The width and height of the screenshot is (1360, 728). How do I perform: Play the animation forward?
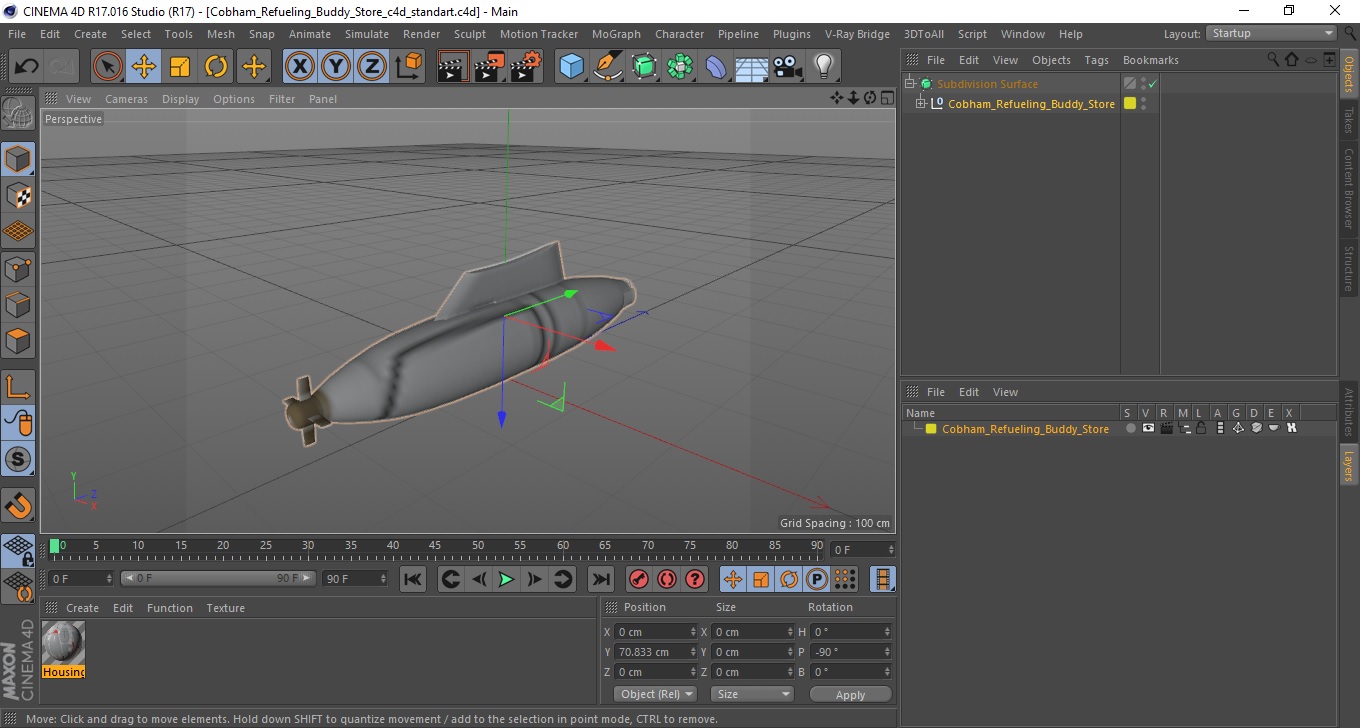507,579
